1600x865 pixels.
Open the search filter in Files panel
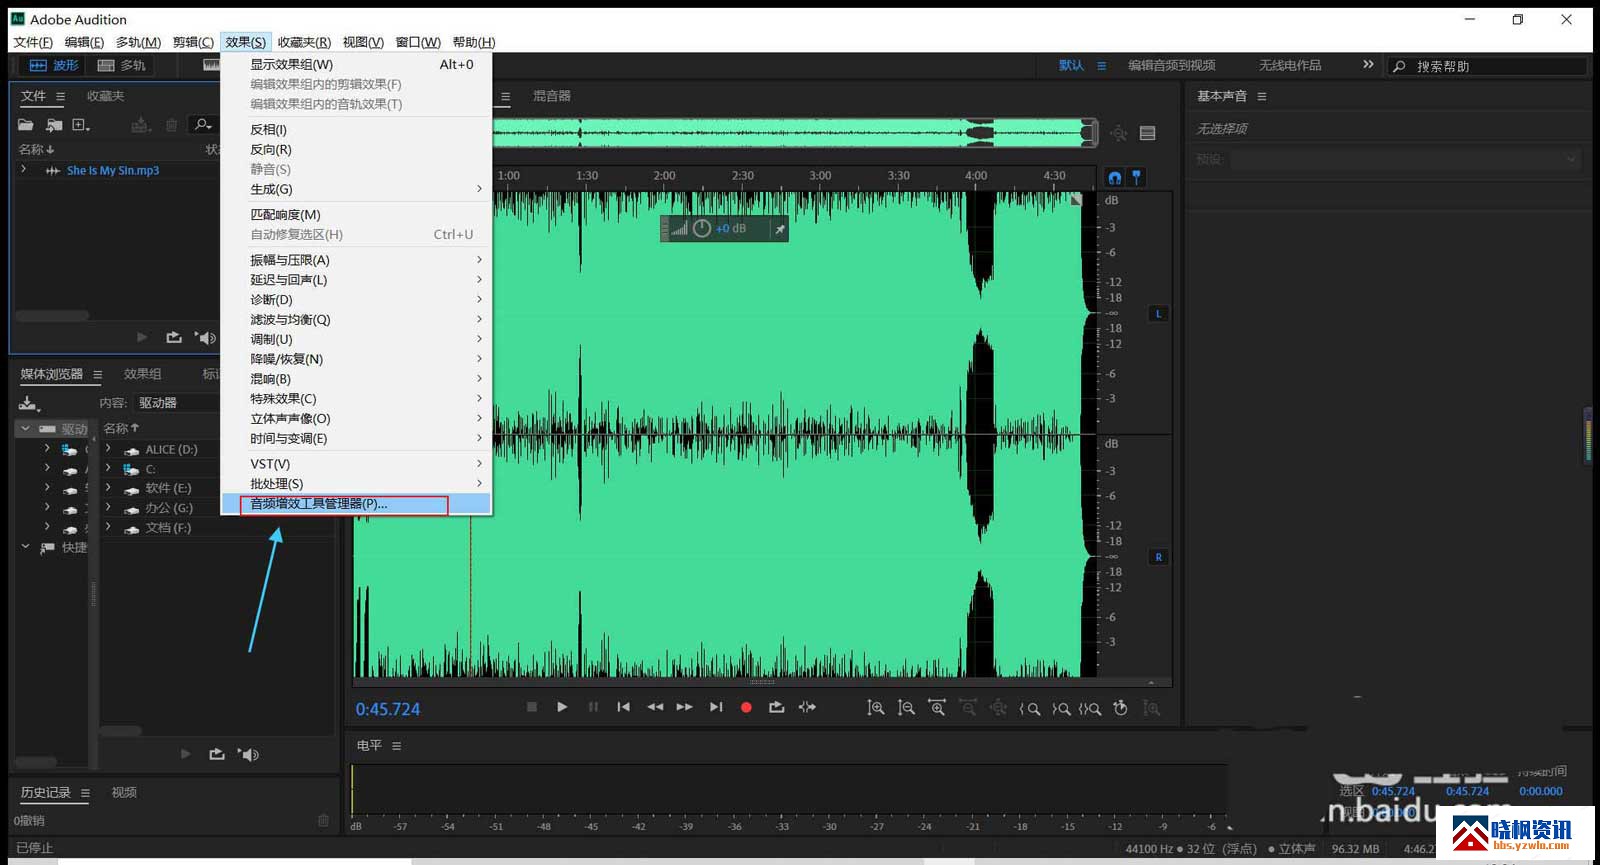[203, 125]
